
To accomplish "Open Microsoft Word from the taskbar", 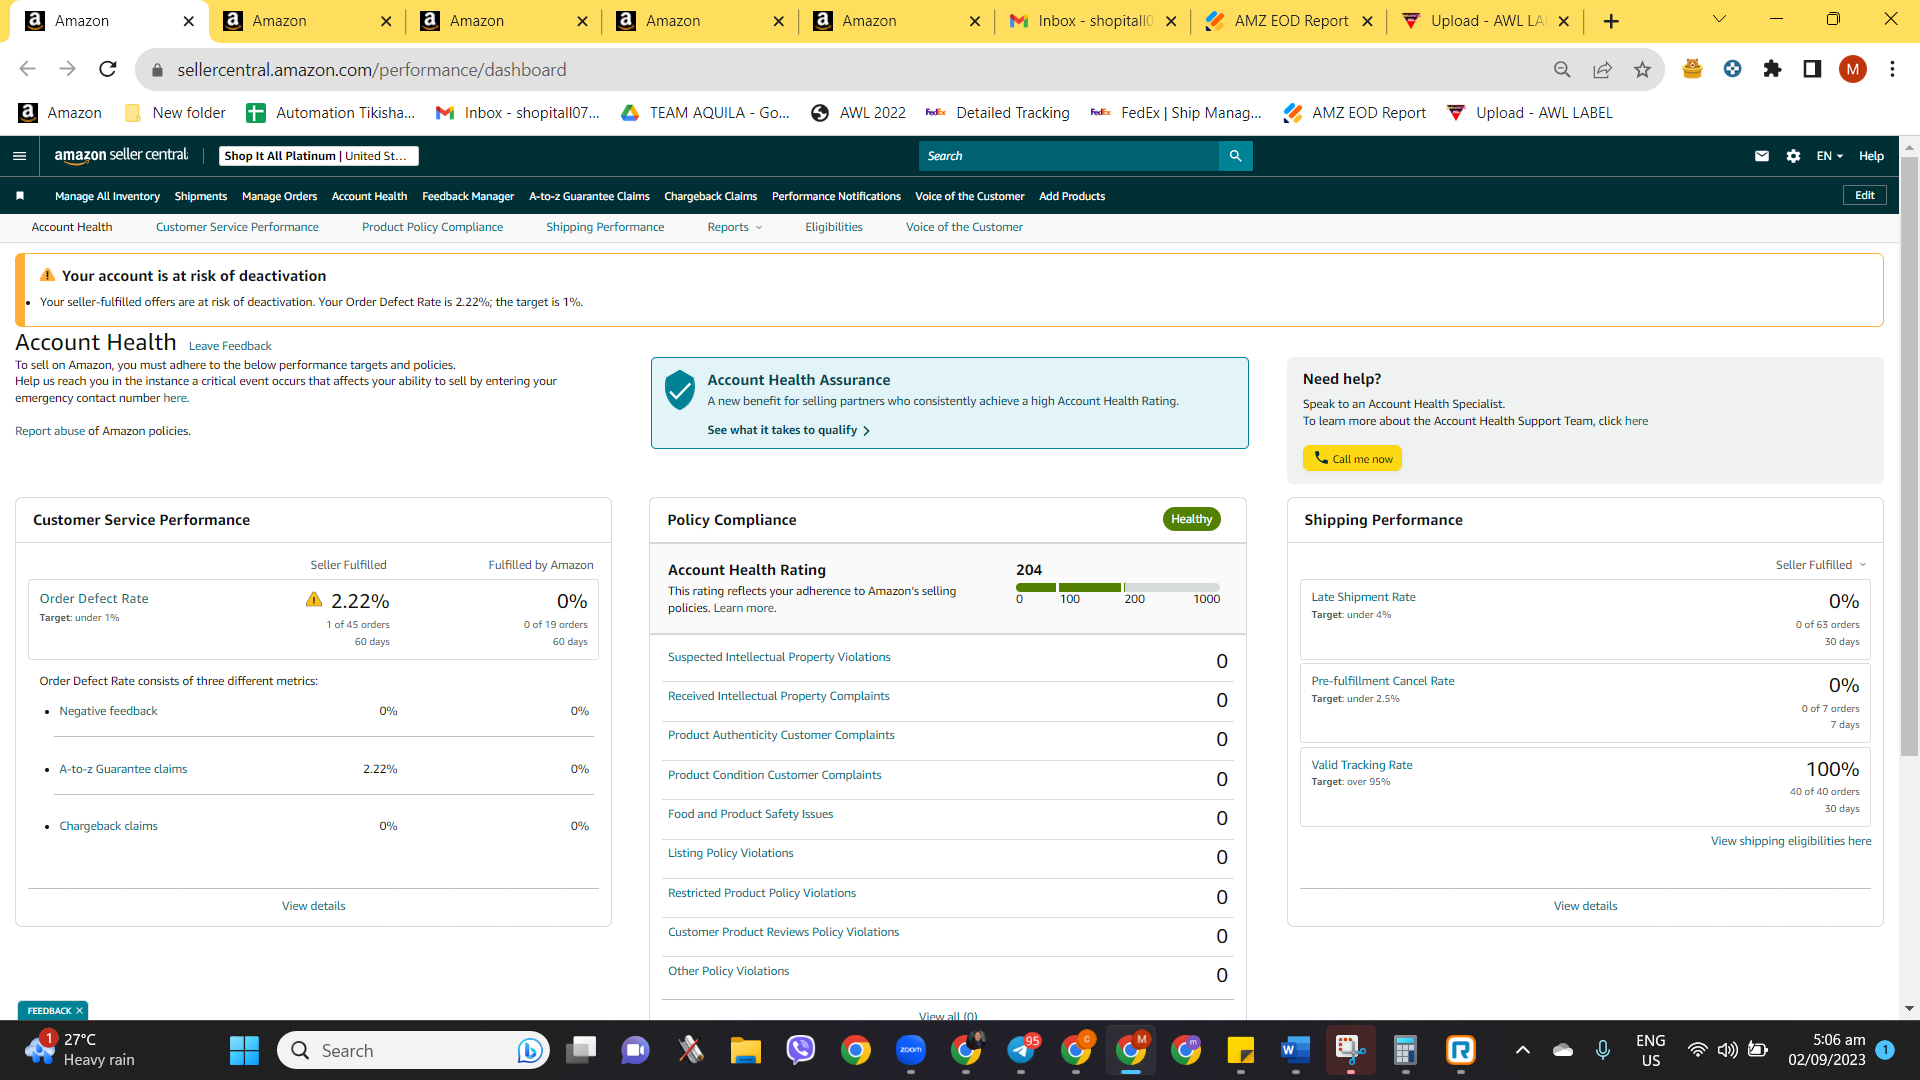I will (1295, 1050).
